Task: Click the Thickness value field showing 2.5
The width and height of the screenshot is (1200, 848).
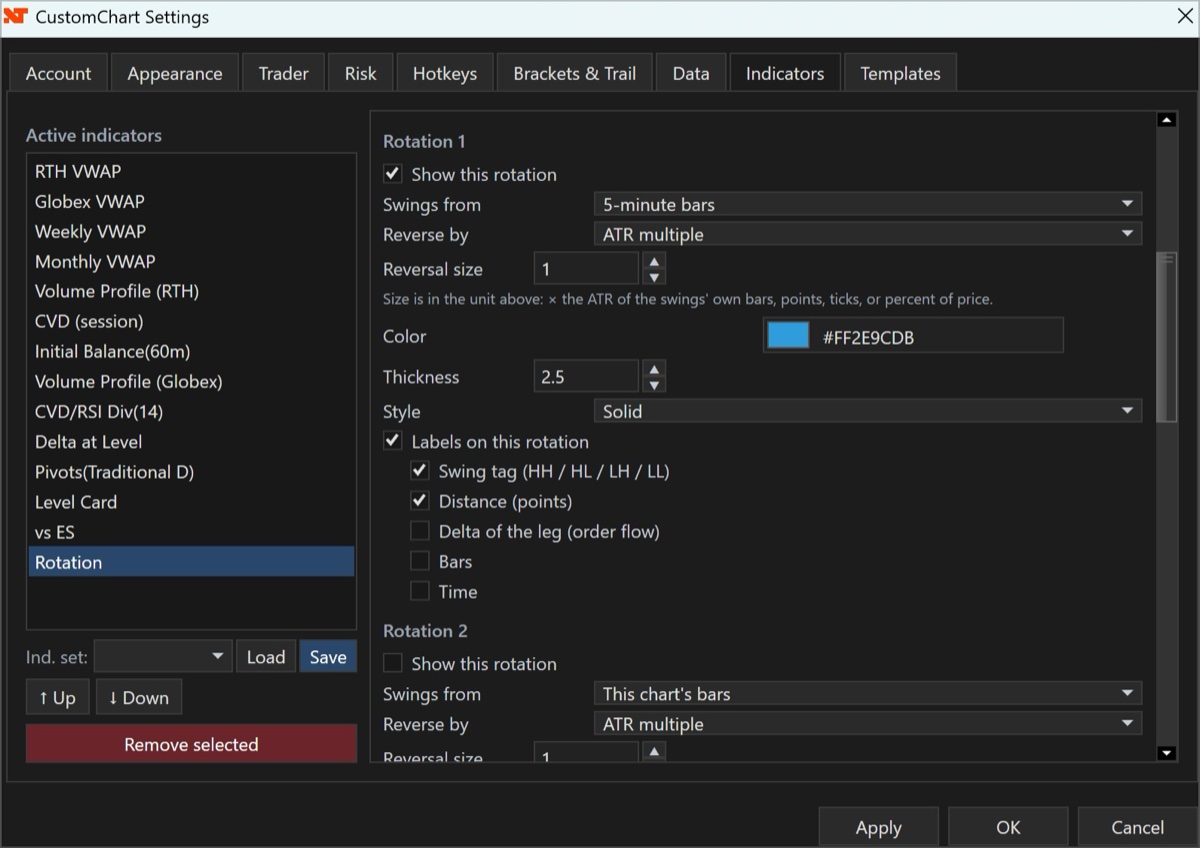Action: click(586, 377)
